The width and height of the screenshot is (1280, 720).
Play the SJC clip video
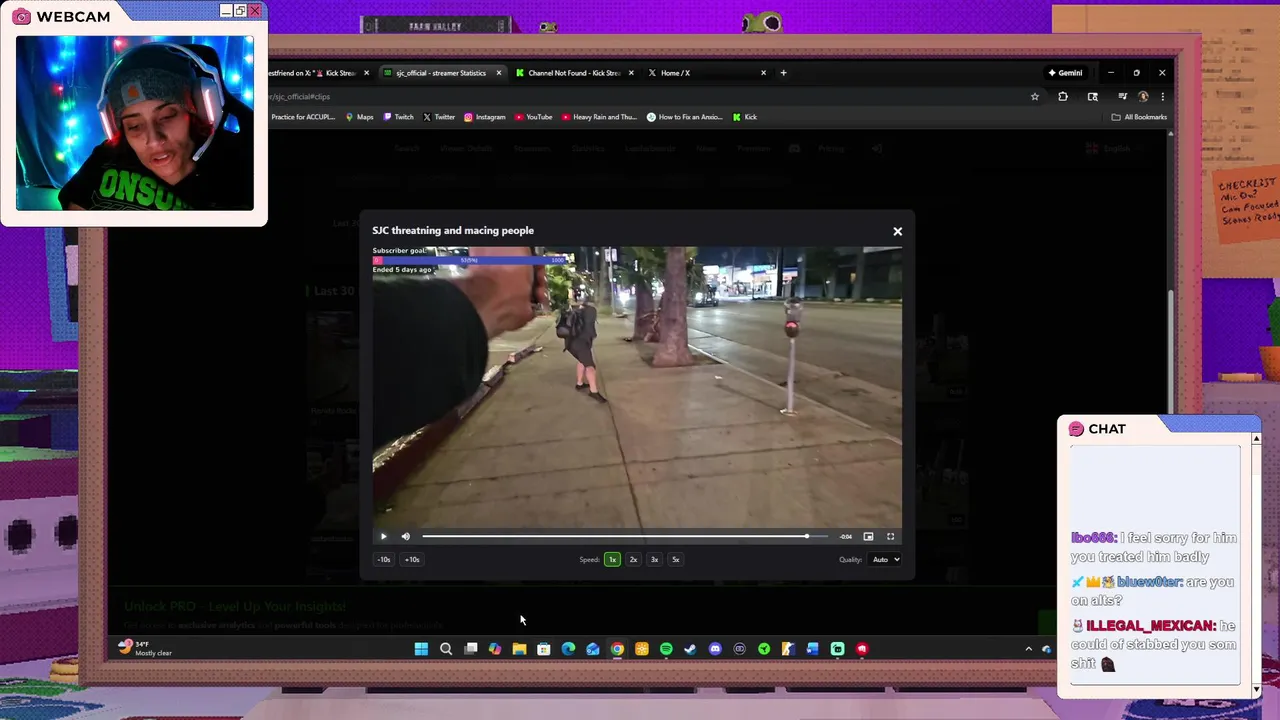(x=383, y=536)
